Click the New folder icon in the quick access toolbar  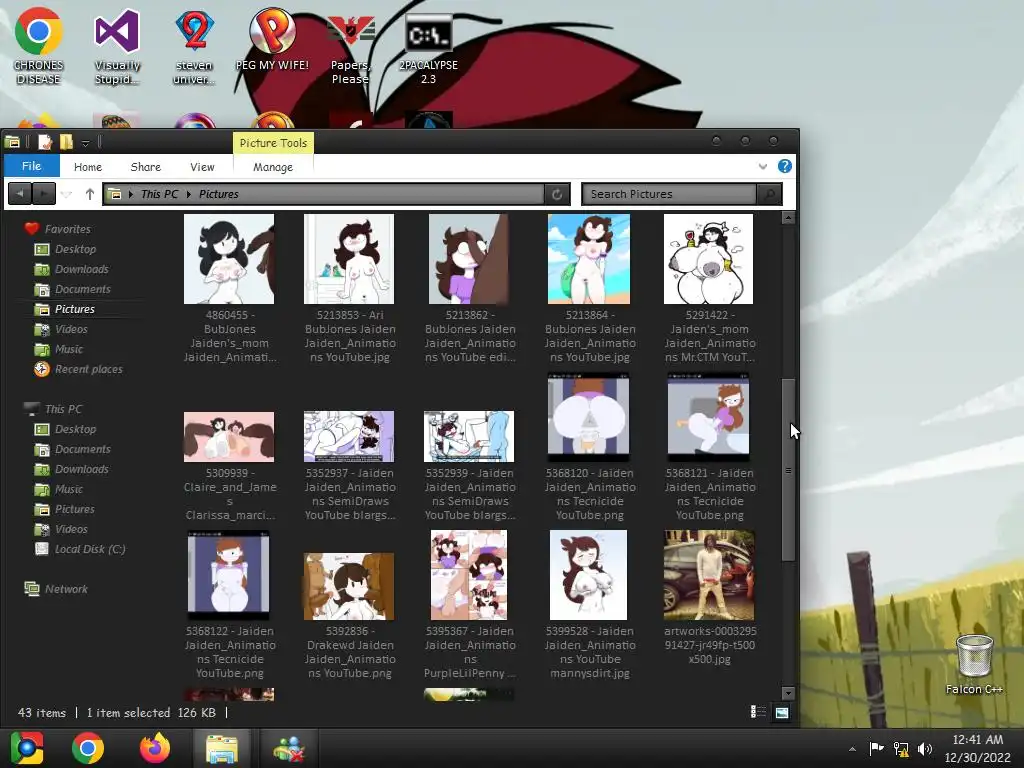(66, 142)
